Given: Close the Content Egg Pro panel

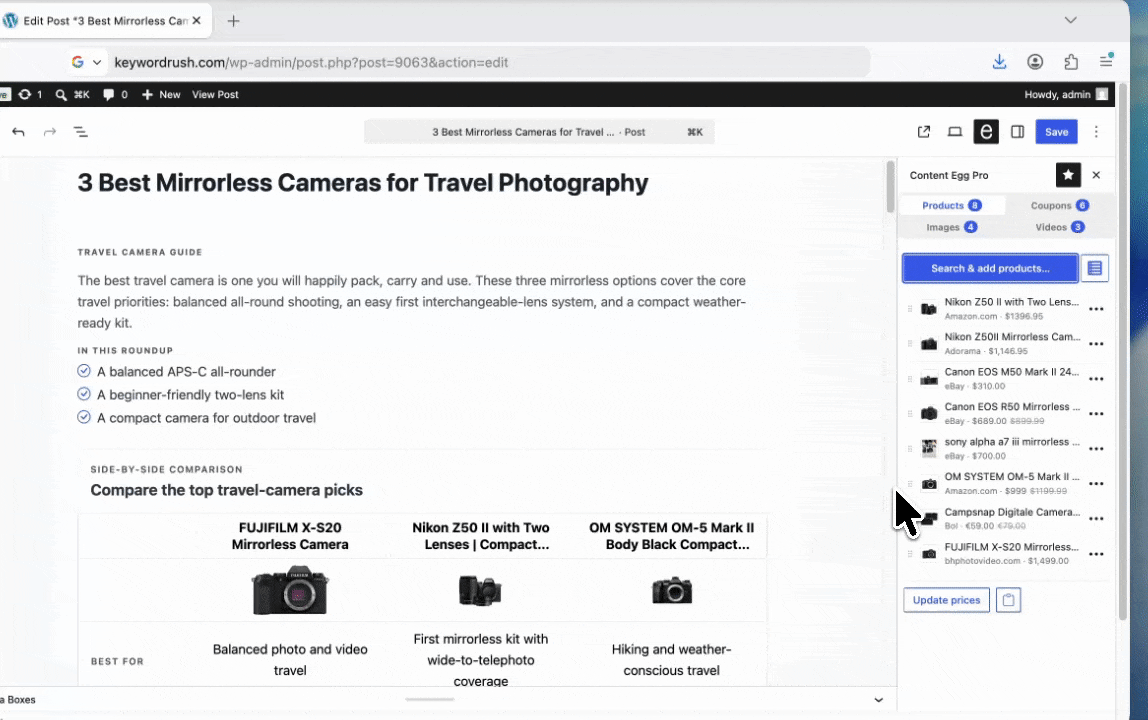Looking at the screenshot, I should tap(1096, 175).
